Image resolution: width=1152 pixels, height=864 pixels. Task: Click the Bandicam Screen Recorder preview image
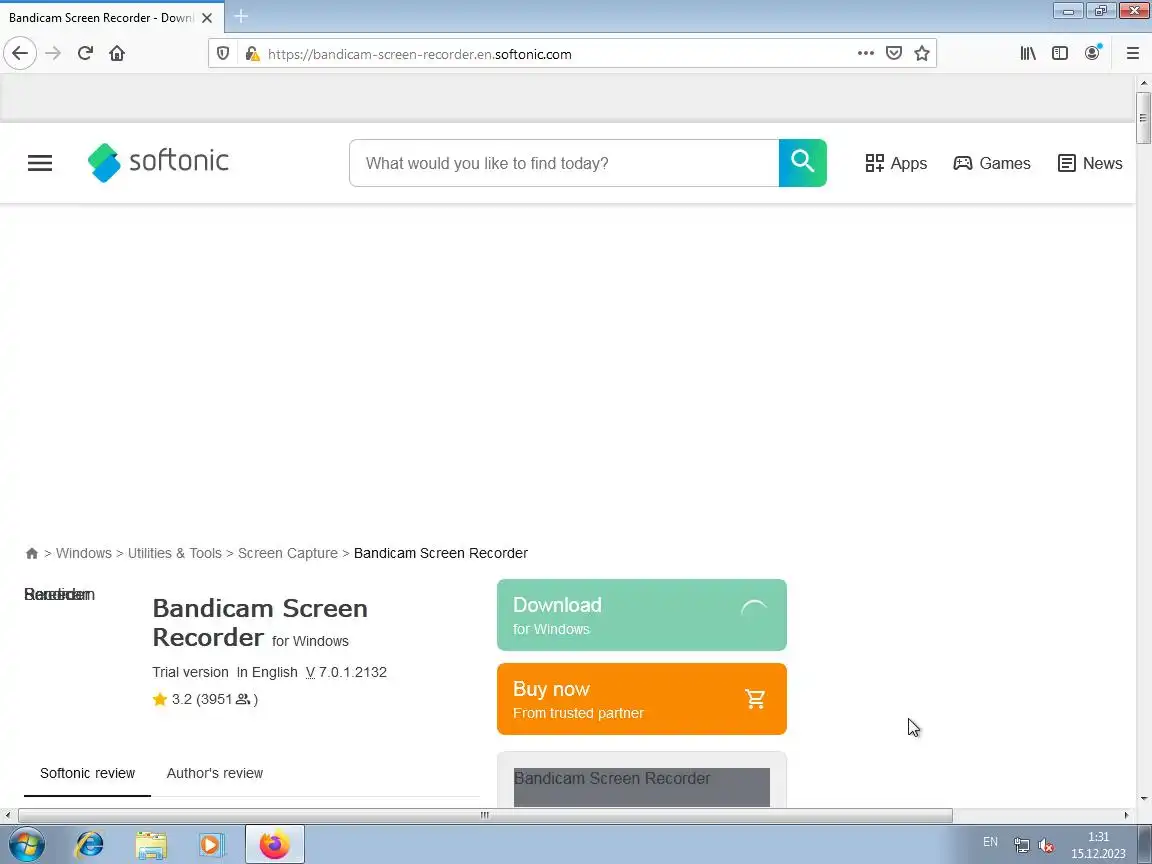641,787
